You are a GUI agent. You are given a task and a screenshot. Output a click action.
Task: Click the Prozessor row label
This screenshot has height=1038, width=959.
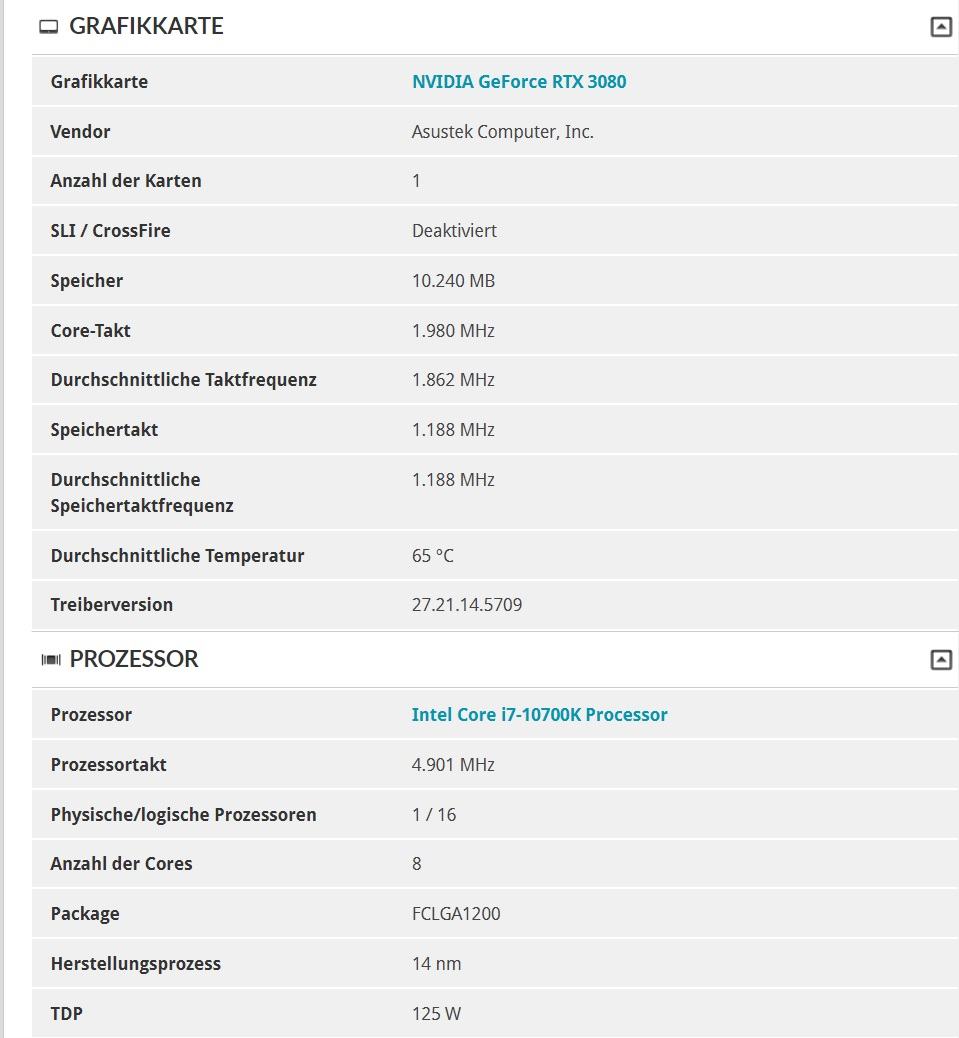[x=91, y=714]
